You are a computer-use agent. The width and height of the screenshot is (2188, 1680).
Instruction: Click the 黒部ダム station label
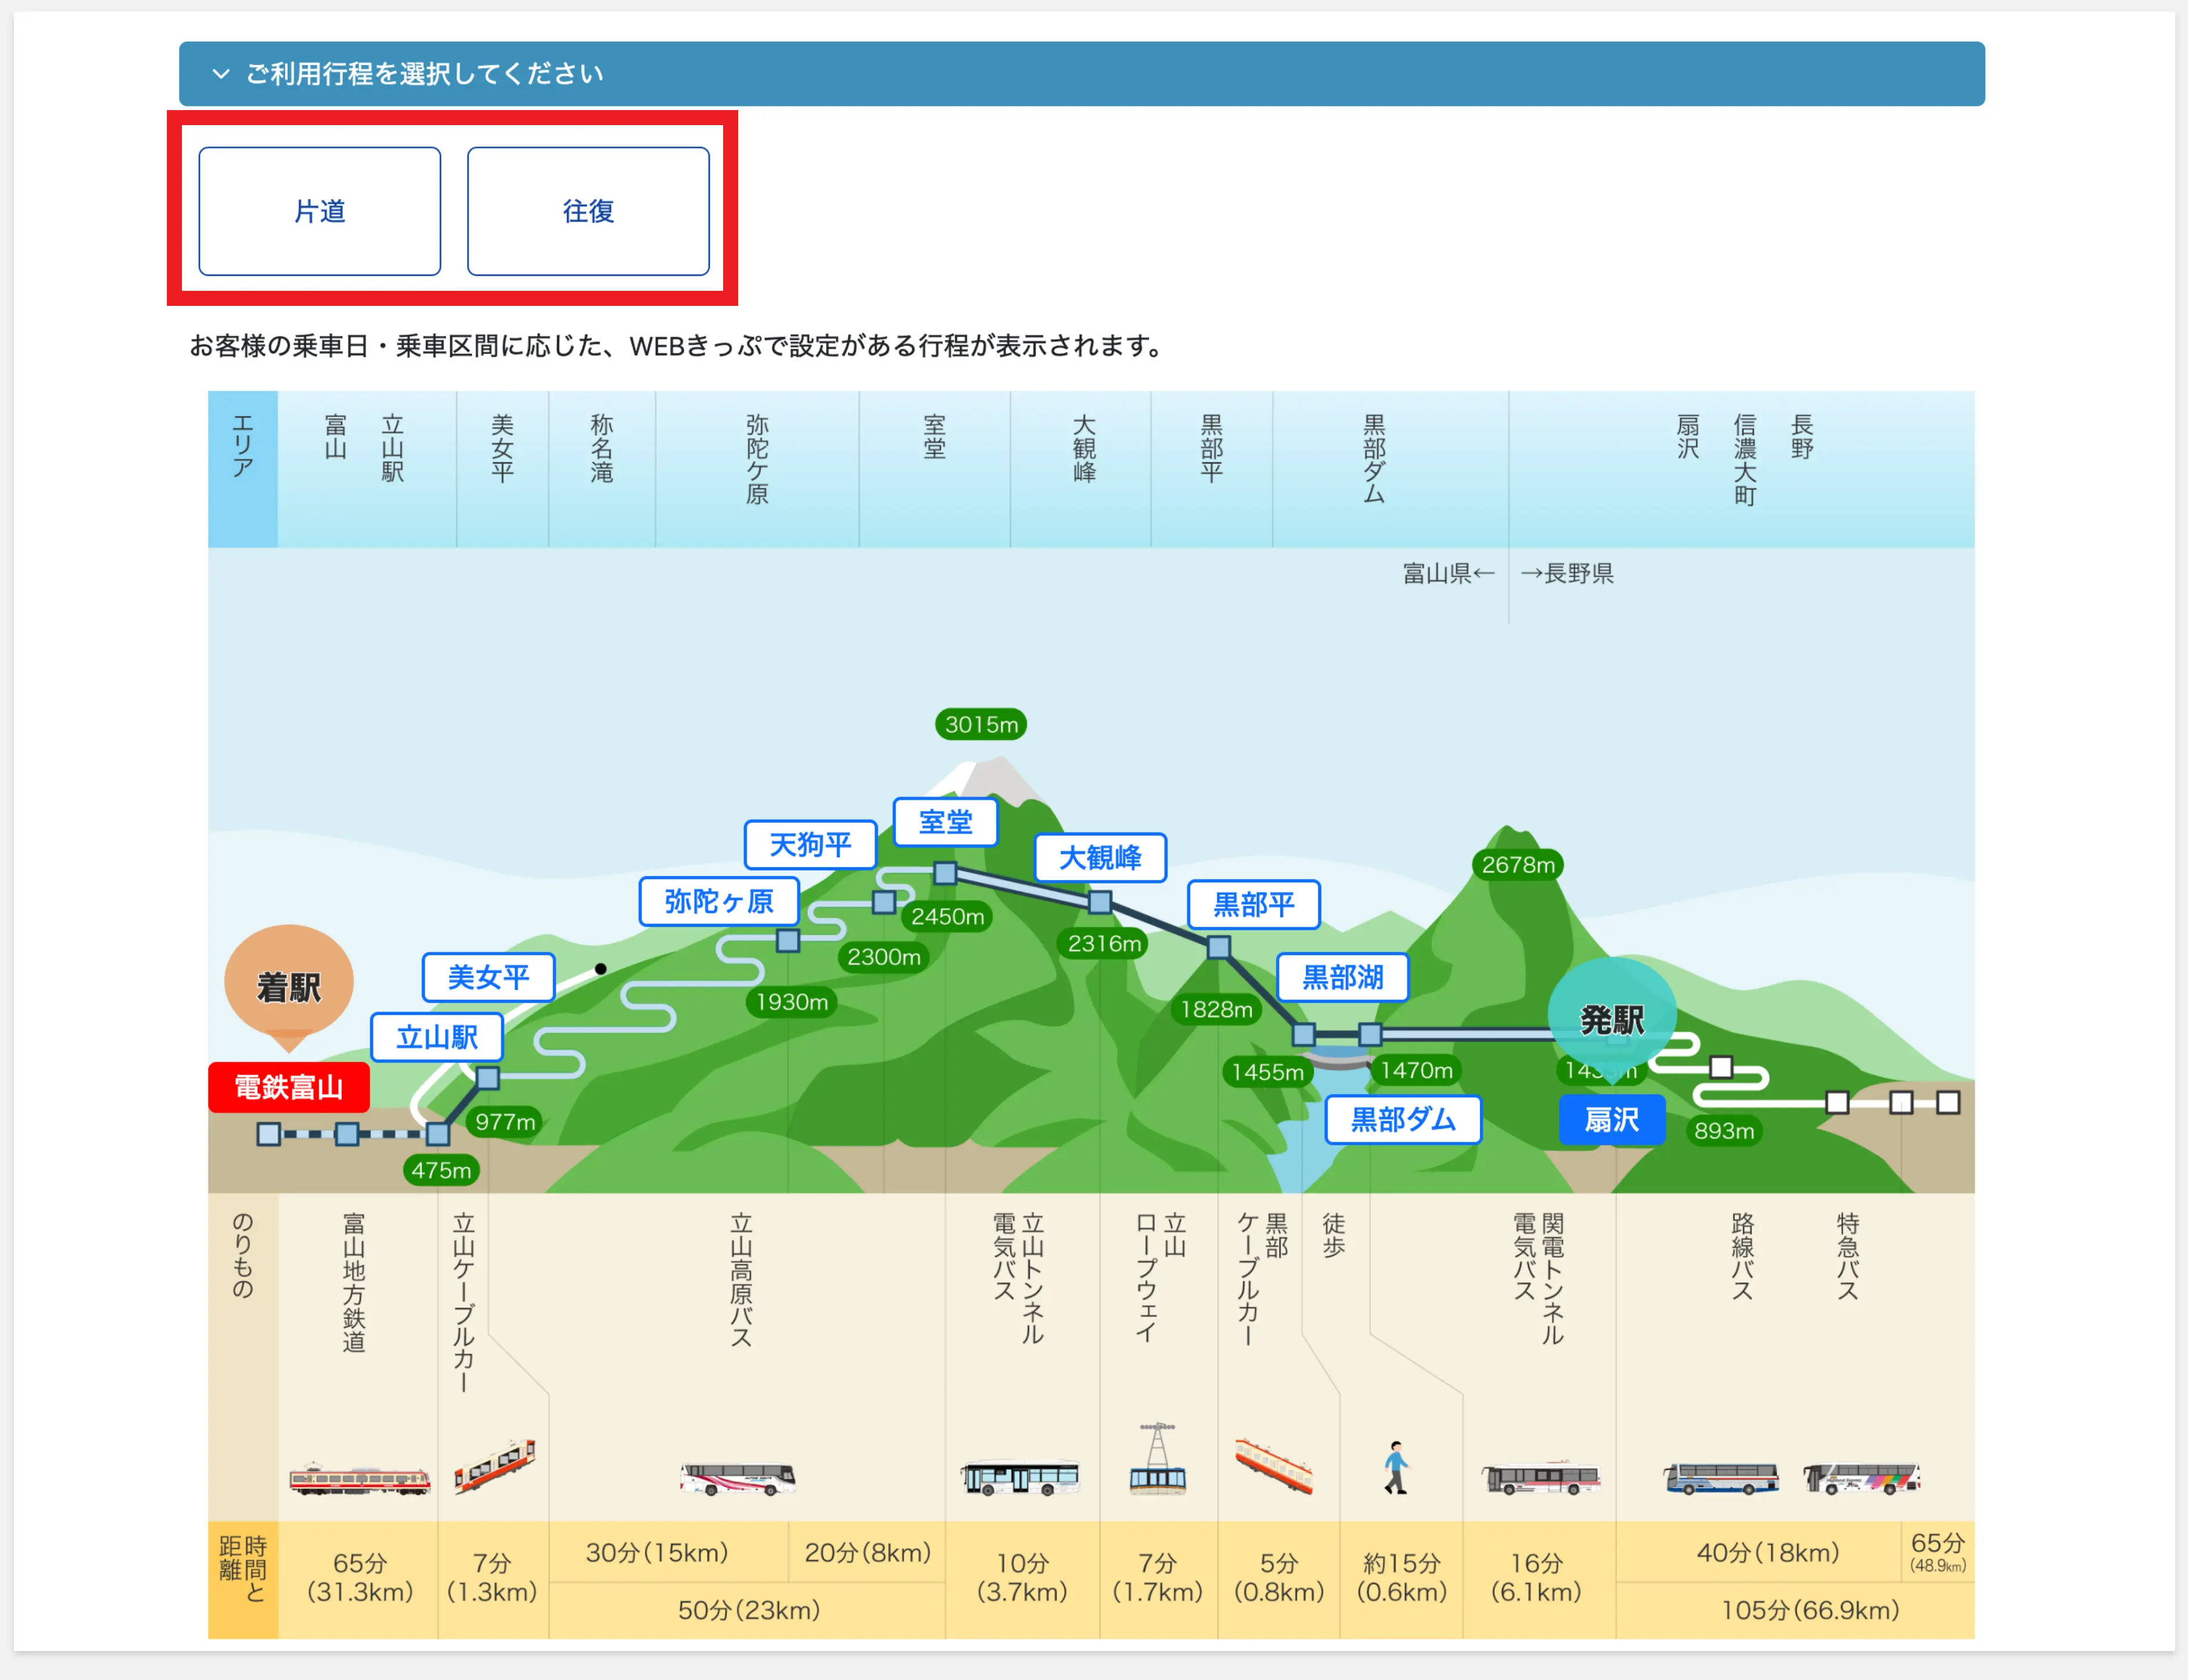coord(1402,1120)
